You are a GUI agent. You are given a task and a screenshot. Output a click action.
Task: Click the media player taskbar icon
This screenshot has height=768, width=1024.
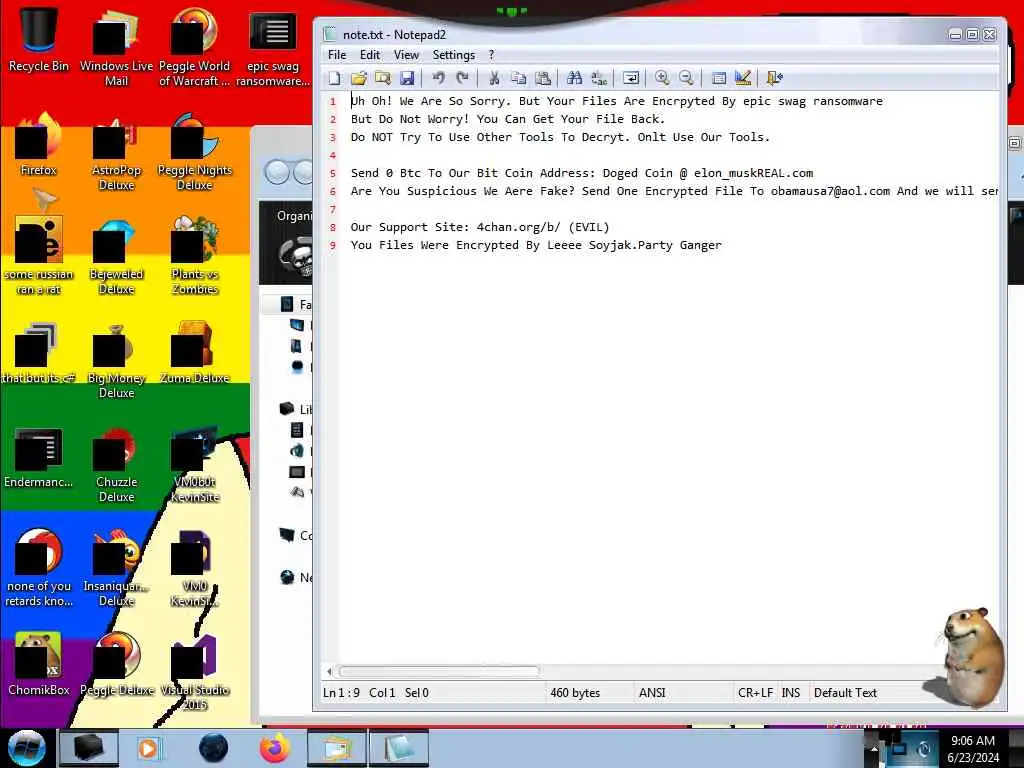[x=150, y=748]
